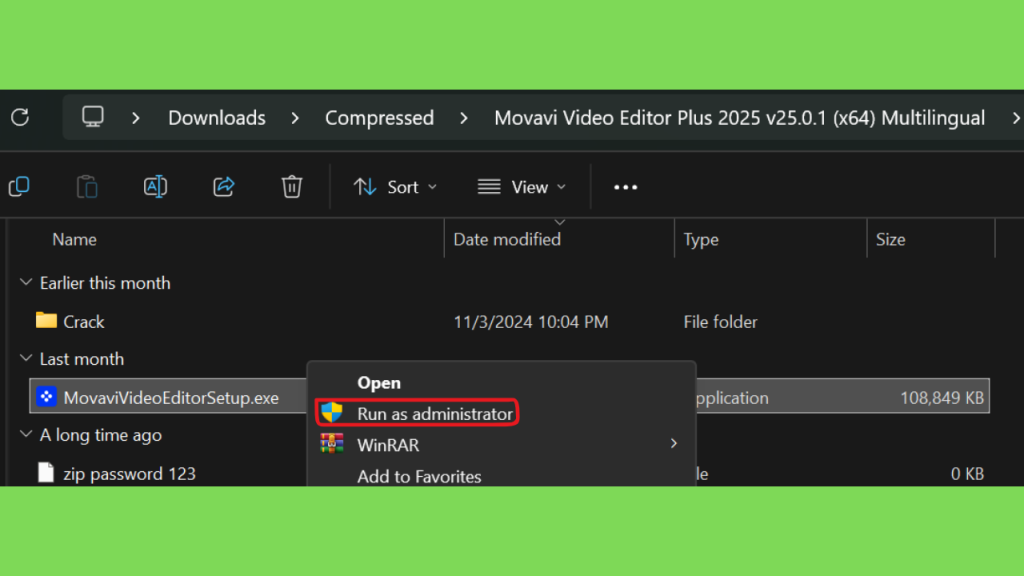Click the Copy toolbar icon
This screenshot has width=1024, height=576.
point(20,187)
